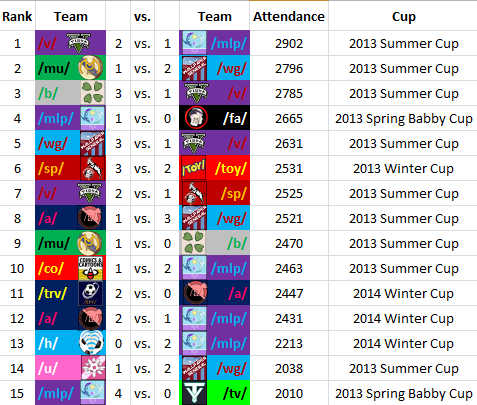Click the 2013 Spring Babby Cup cell in rank 4

403,118
